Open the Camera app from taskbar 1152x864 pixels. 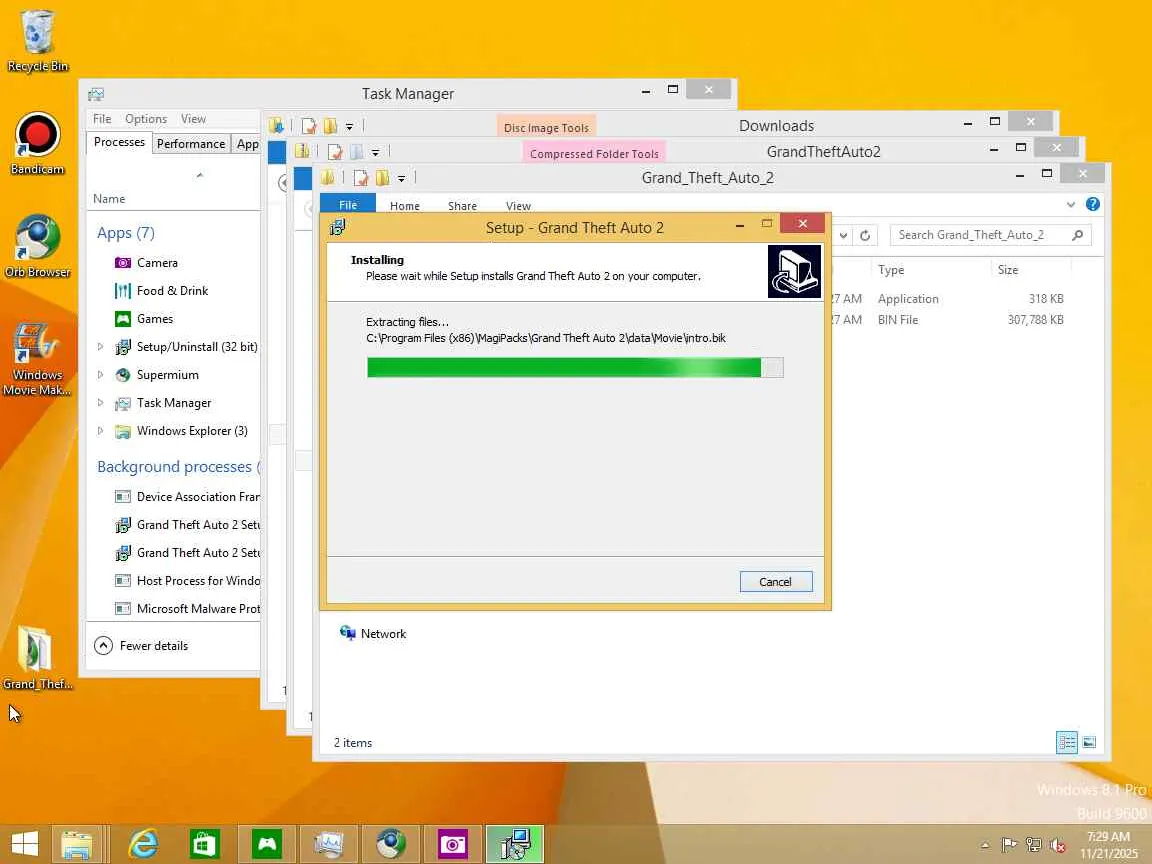point(452,844)
